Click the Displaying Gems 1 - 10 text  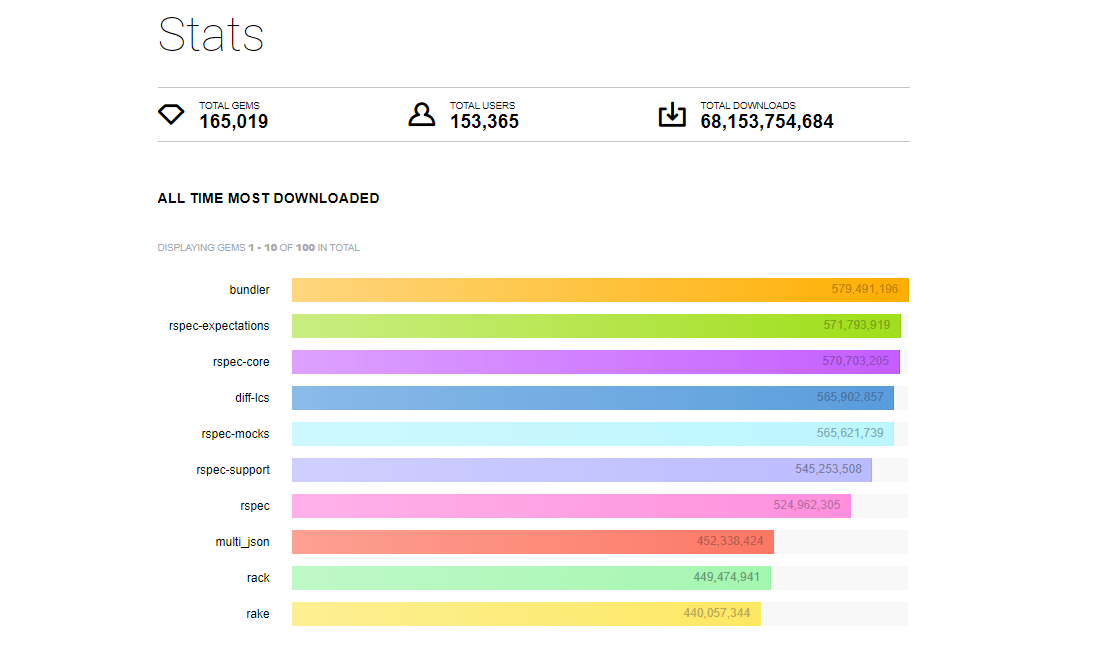point(259,248)
